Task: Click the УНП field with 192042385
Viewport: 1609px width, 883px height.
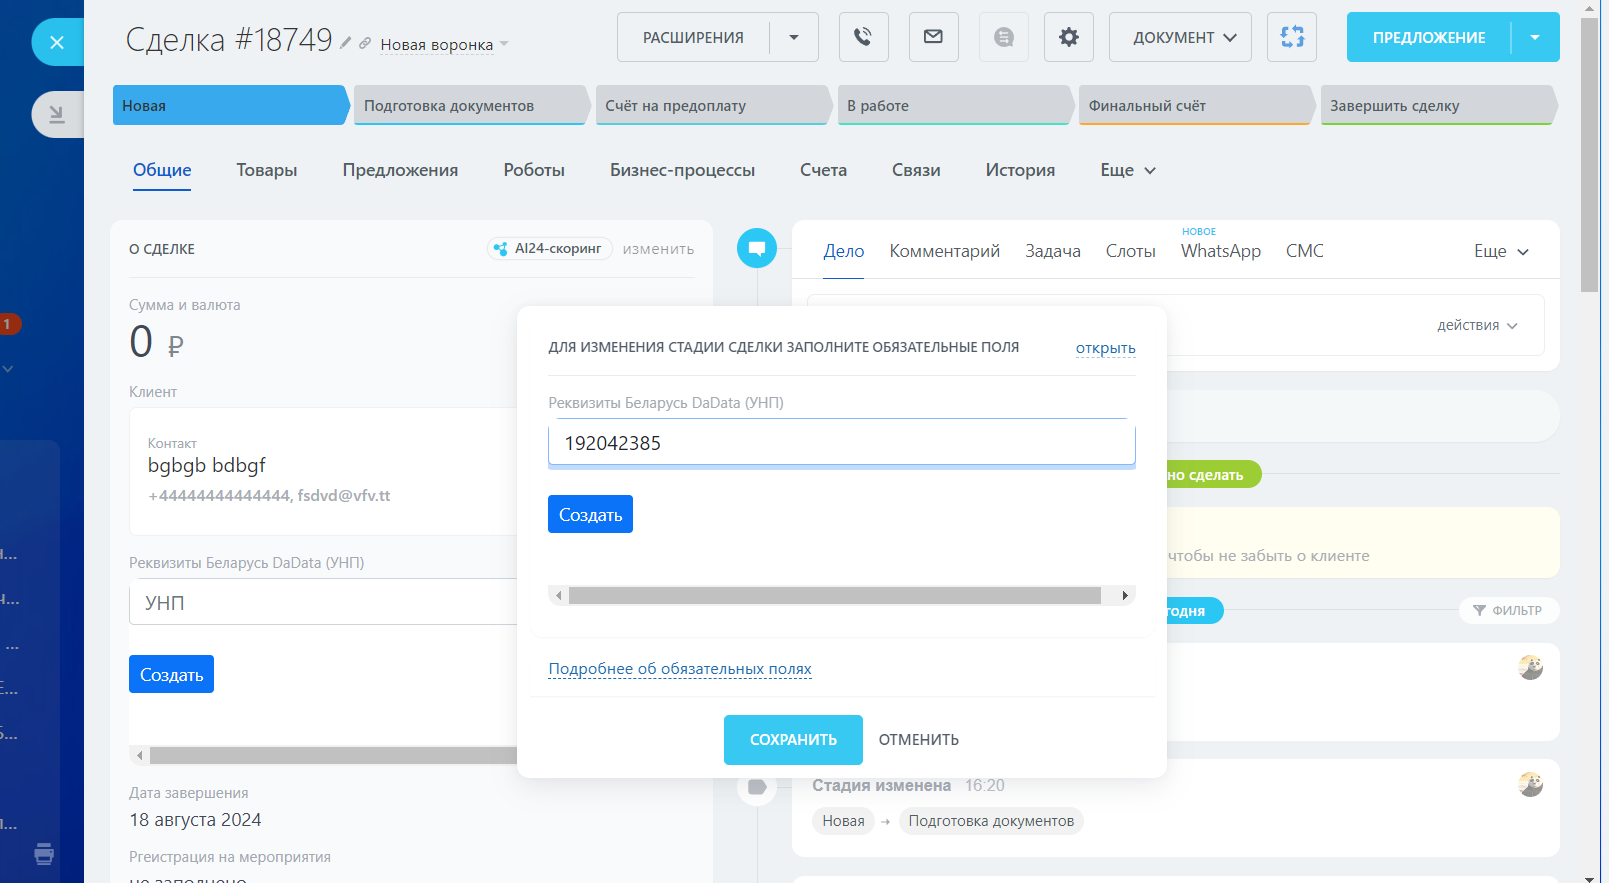Action: coord(841,443)
